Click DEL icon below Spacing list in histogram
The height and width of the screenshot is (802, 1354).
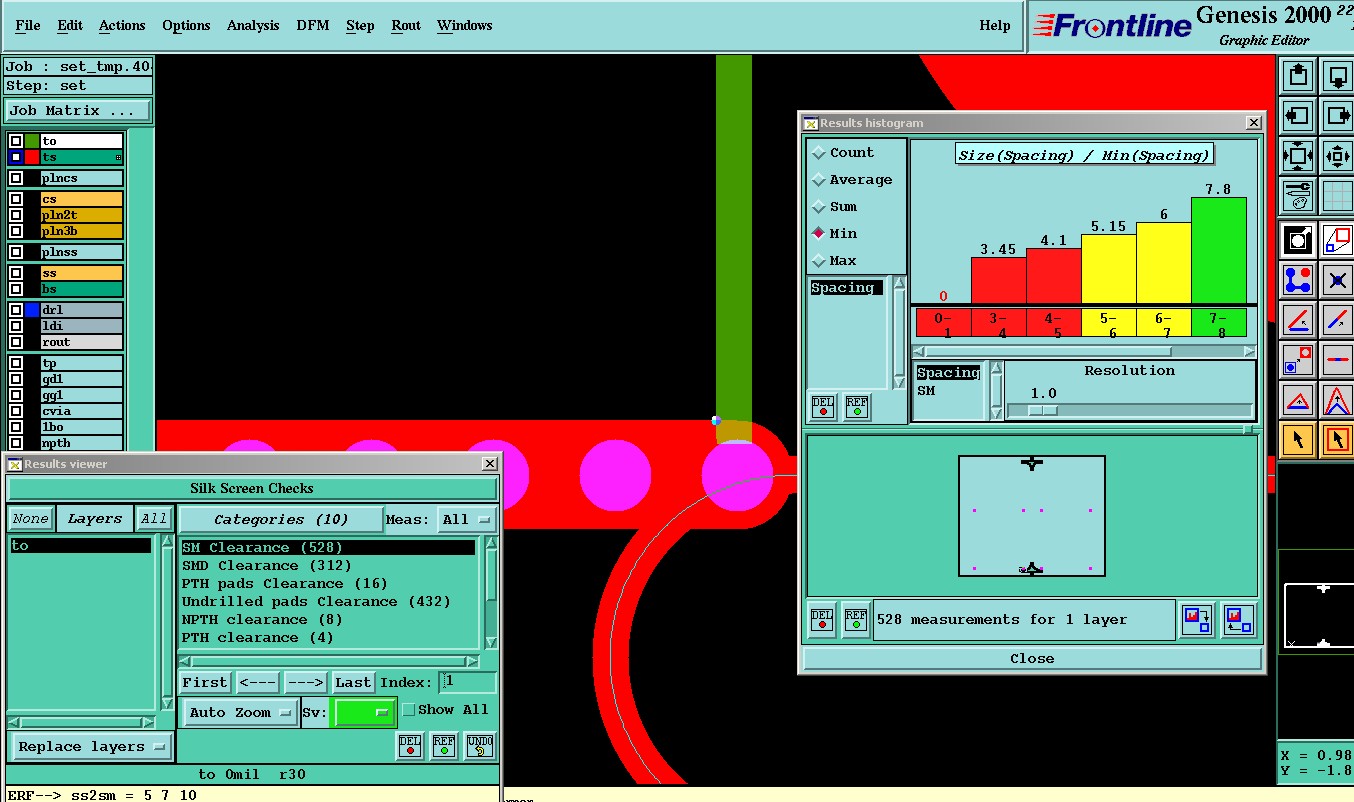click(823, 407)
